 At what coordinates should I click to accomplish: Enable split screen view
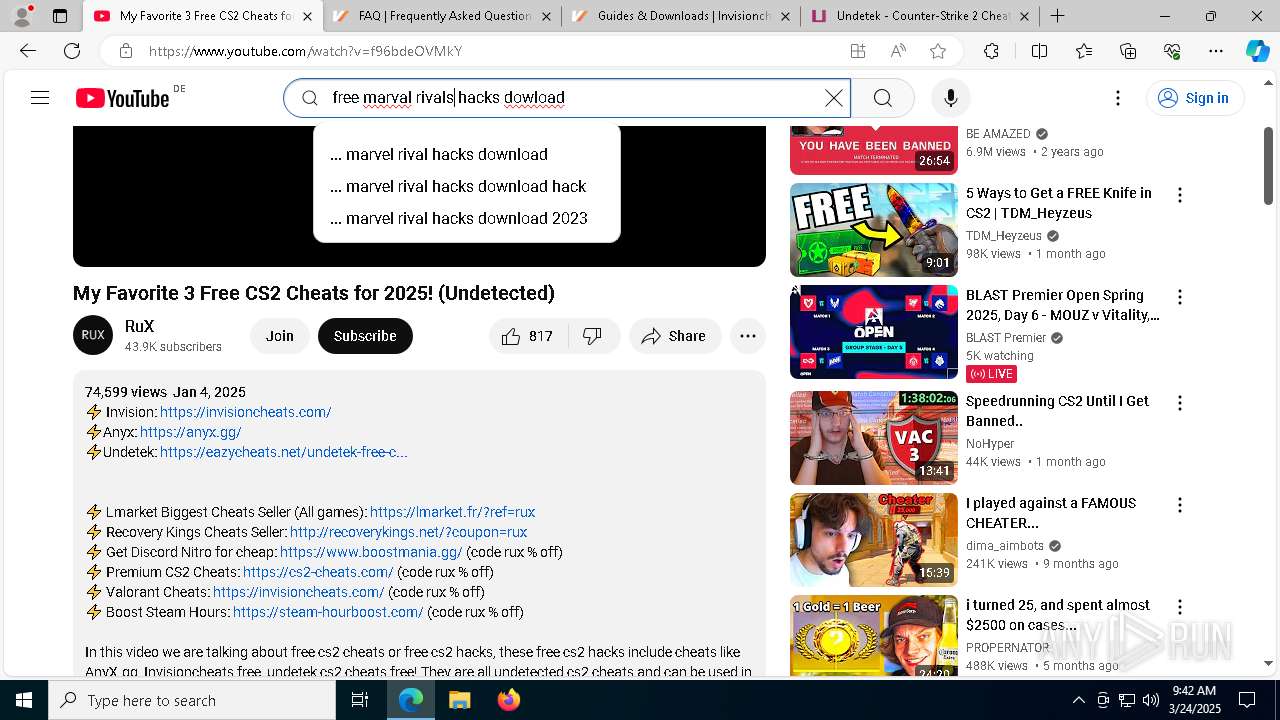pyautogui.click(x=1039, y=51)
